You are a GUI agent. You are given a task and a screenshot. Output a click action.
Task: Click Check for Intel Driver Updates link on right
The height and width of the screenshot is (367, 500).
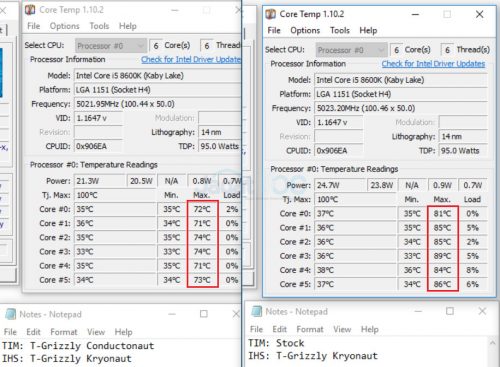point(433,64)
